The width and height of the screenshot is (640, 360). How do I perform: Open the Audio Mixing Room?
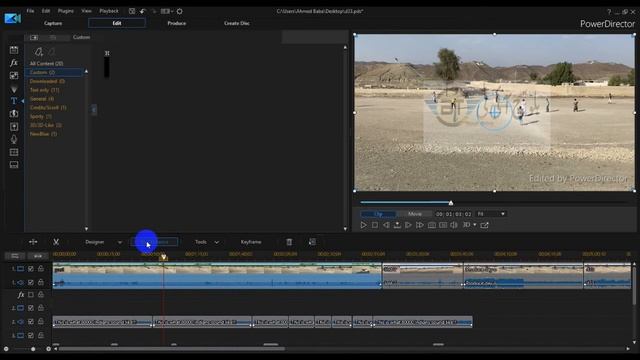(14, 127)
